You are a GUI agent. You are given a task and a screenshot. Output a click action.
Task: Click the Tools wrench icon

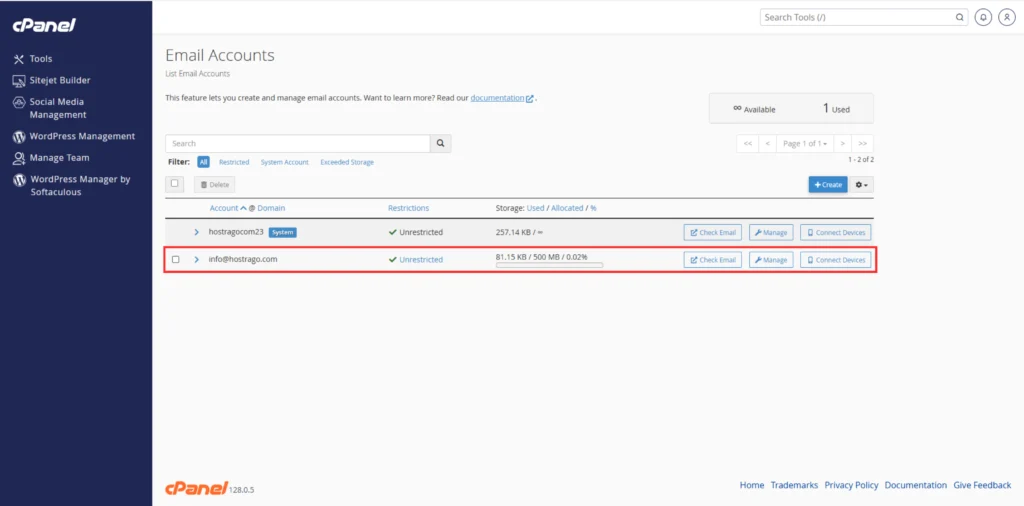(18, 59)
